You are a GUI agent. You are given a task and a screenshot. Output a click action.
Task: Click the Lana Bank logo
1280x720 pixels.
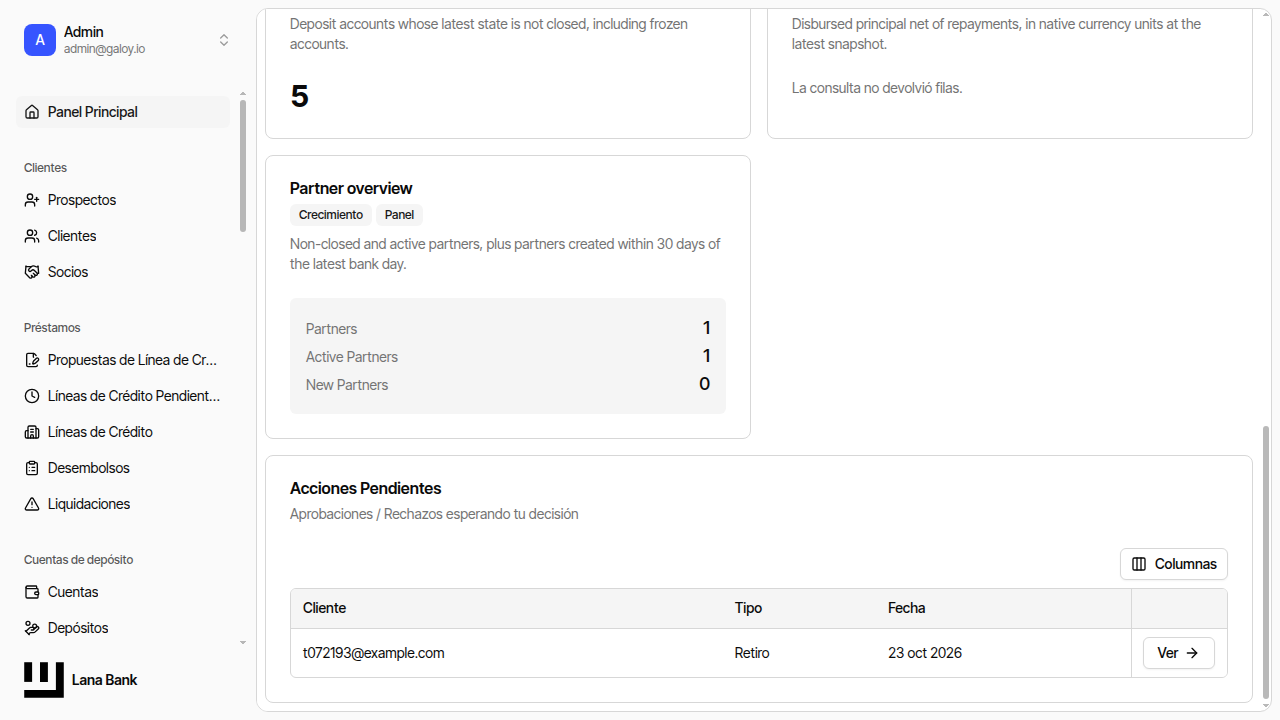[x=44, y=680]
